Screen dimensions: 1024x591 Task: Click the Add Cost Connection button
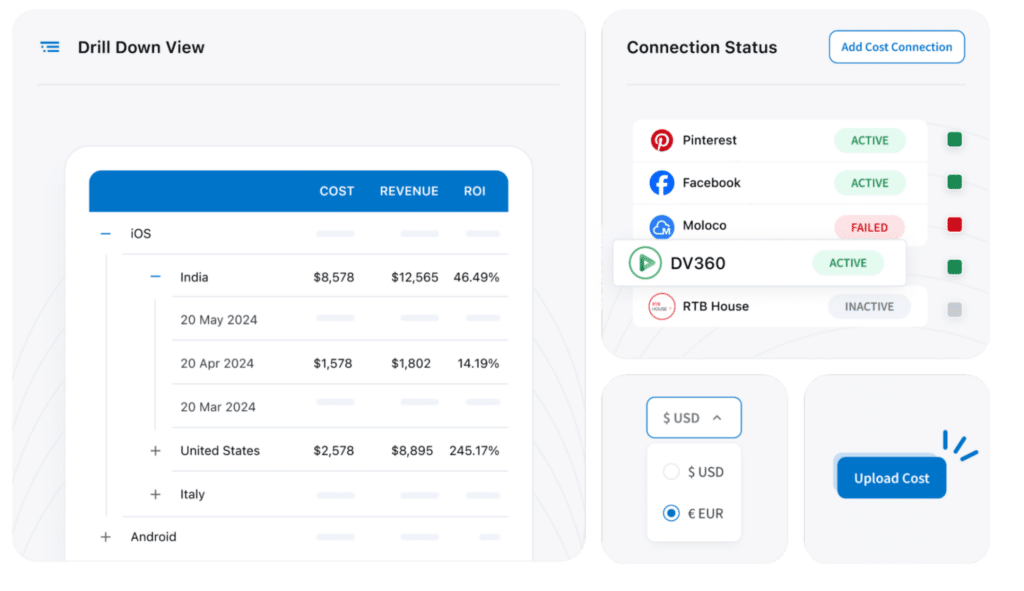(896, 46)
